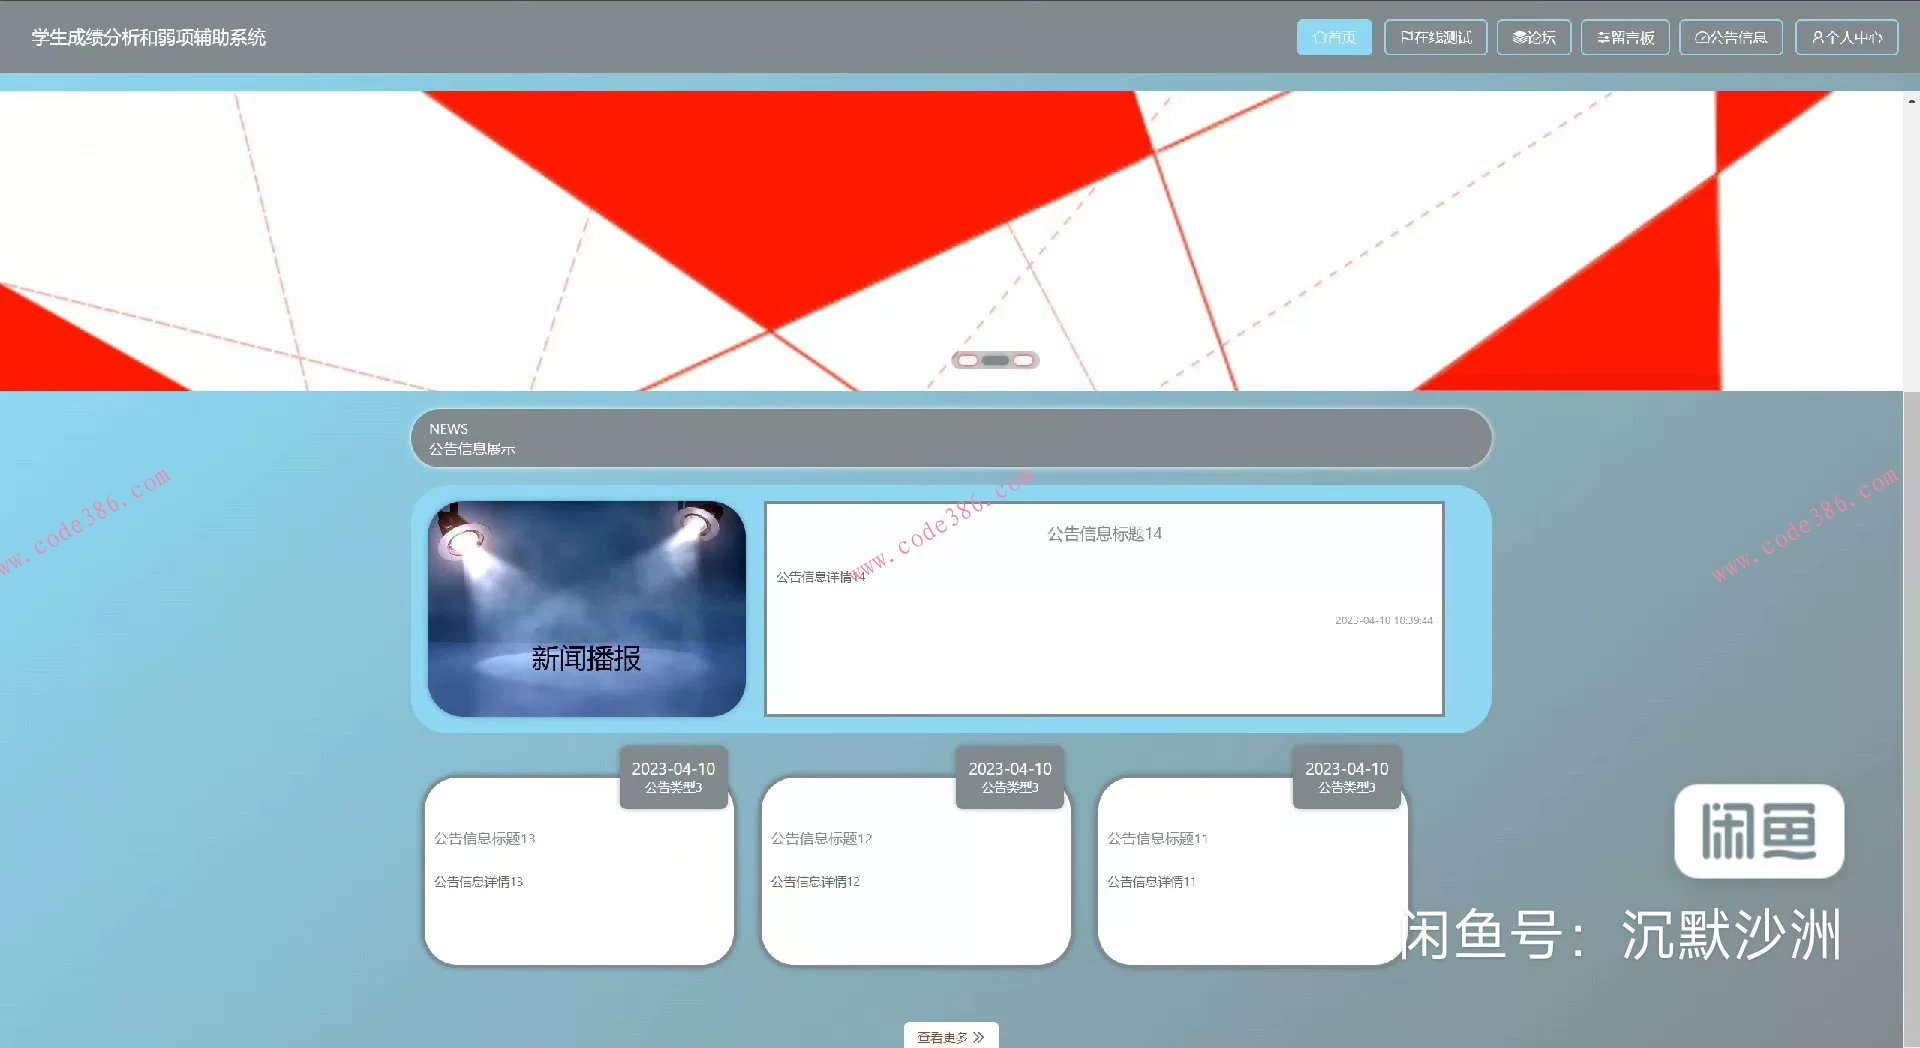Jump to the last carousel slide indicator

[1023, 360]
